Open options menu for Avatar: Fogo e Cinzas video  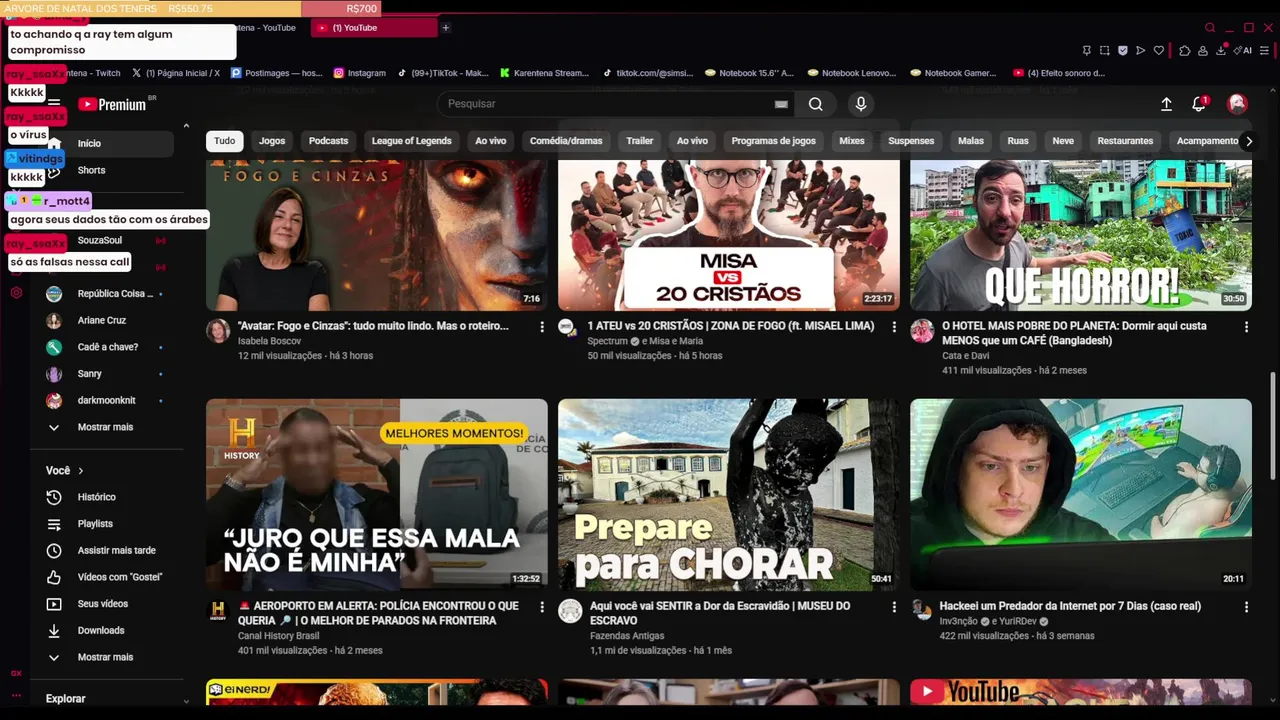(542, 327)
